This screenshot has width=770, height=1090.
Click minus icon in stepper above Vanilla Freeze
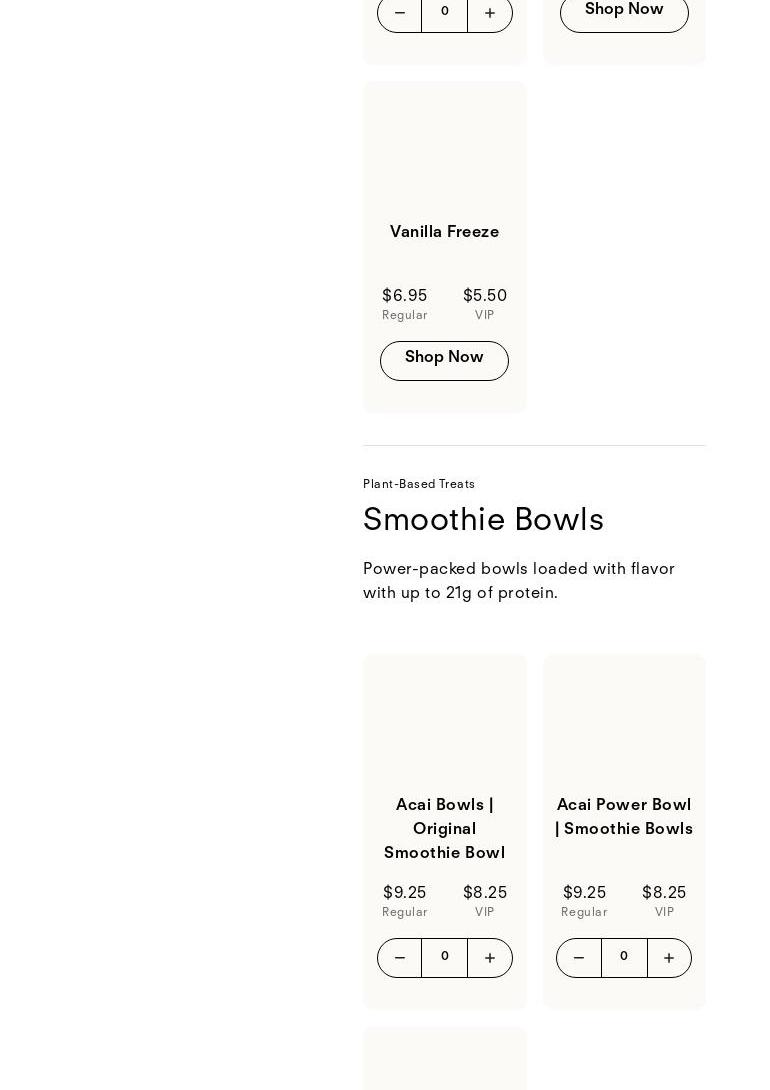tap(399, 13)
